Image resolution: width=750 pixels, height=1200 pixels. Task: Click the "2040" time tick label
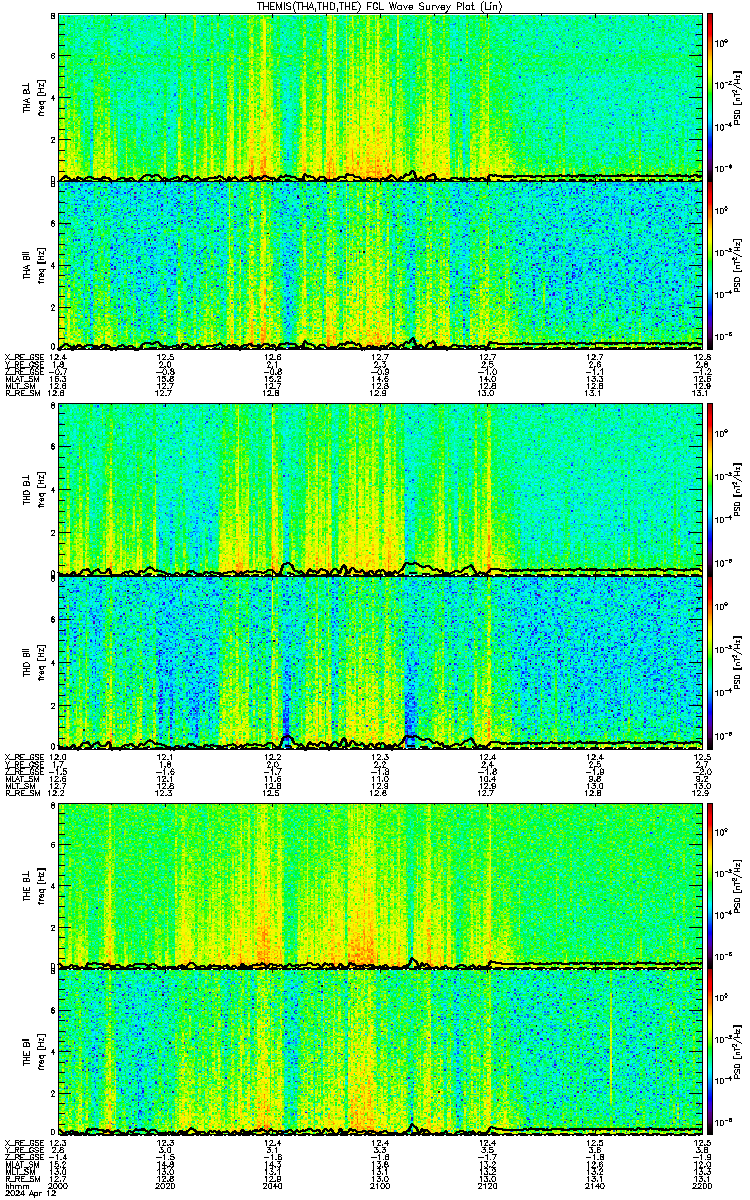coord(272,1186)
